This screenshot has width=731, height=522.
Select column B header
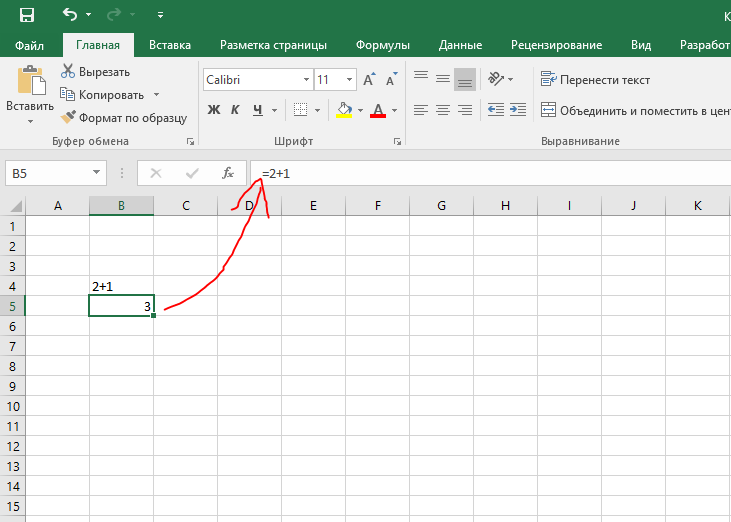coord(121,206)
